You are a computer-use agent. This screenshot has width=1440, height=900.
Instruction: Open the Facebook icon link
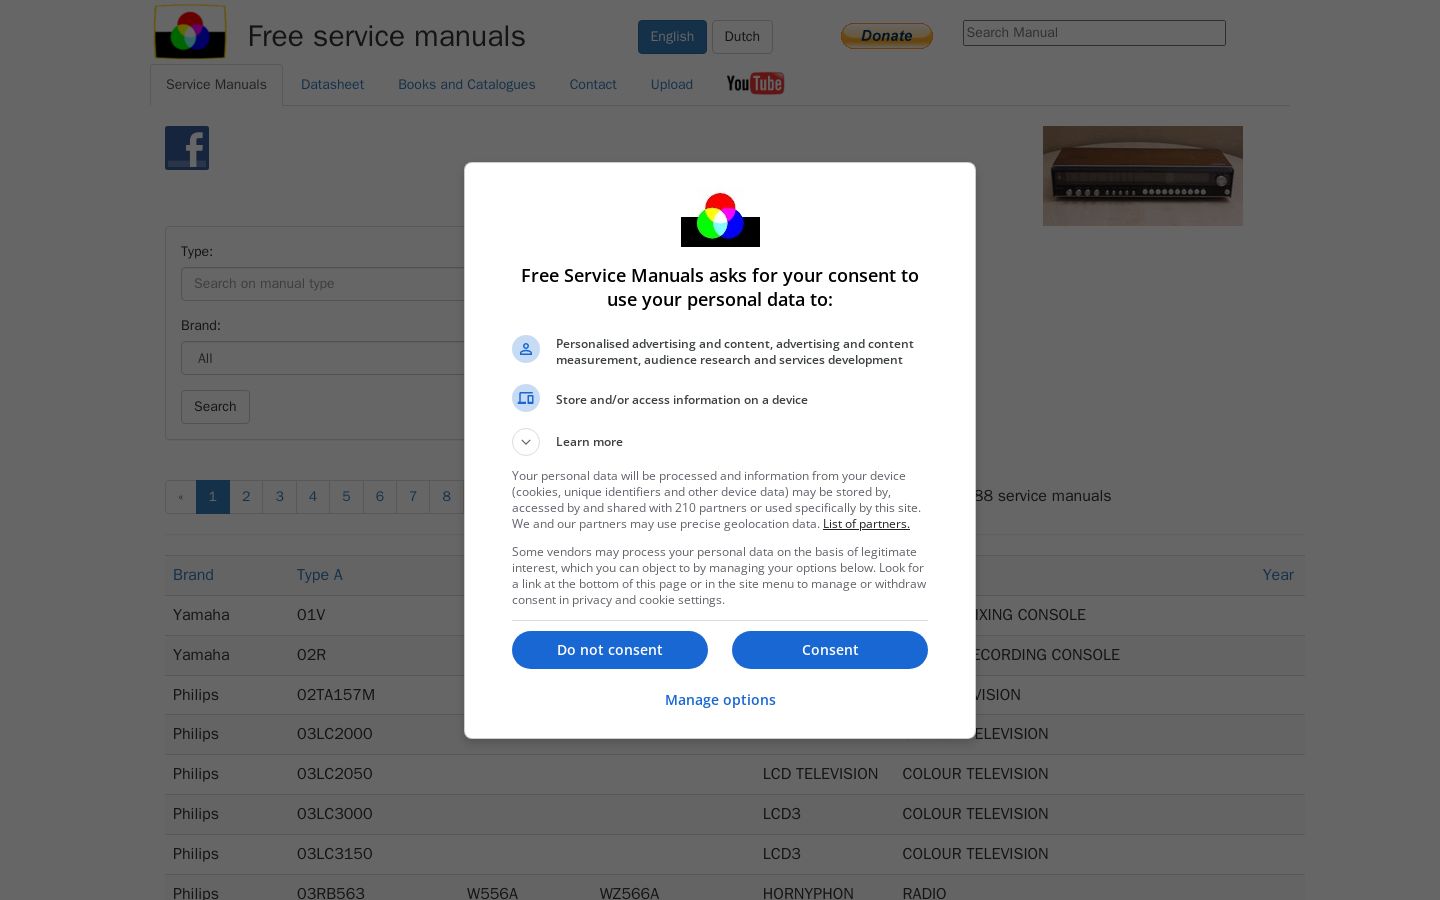pos(187,148)
